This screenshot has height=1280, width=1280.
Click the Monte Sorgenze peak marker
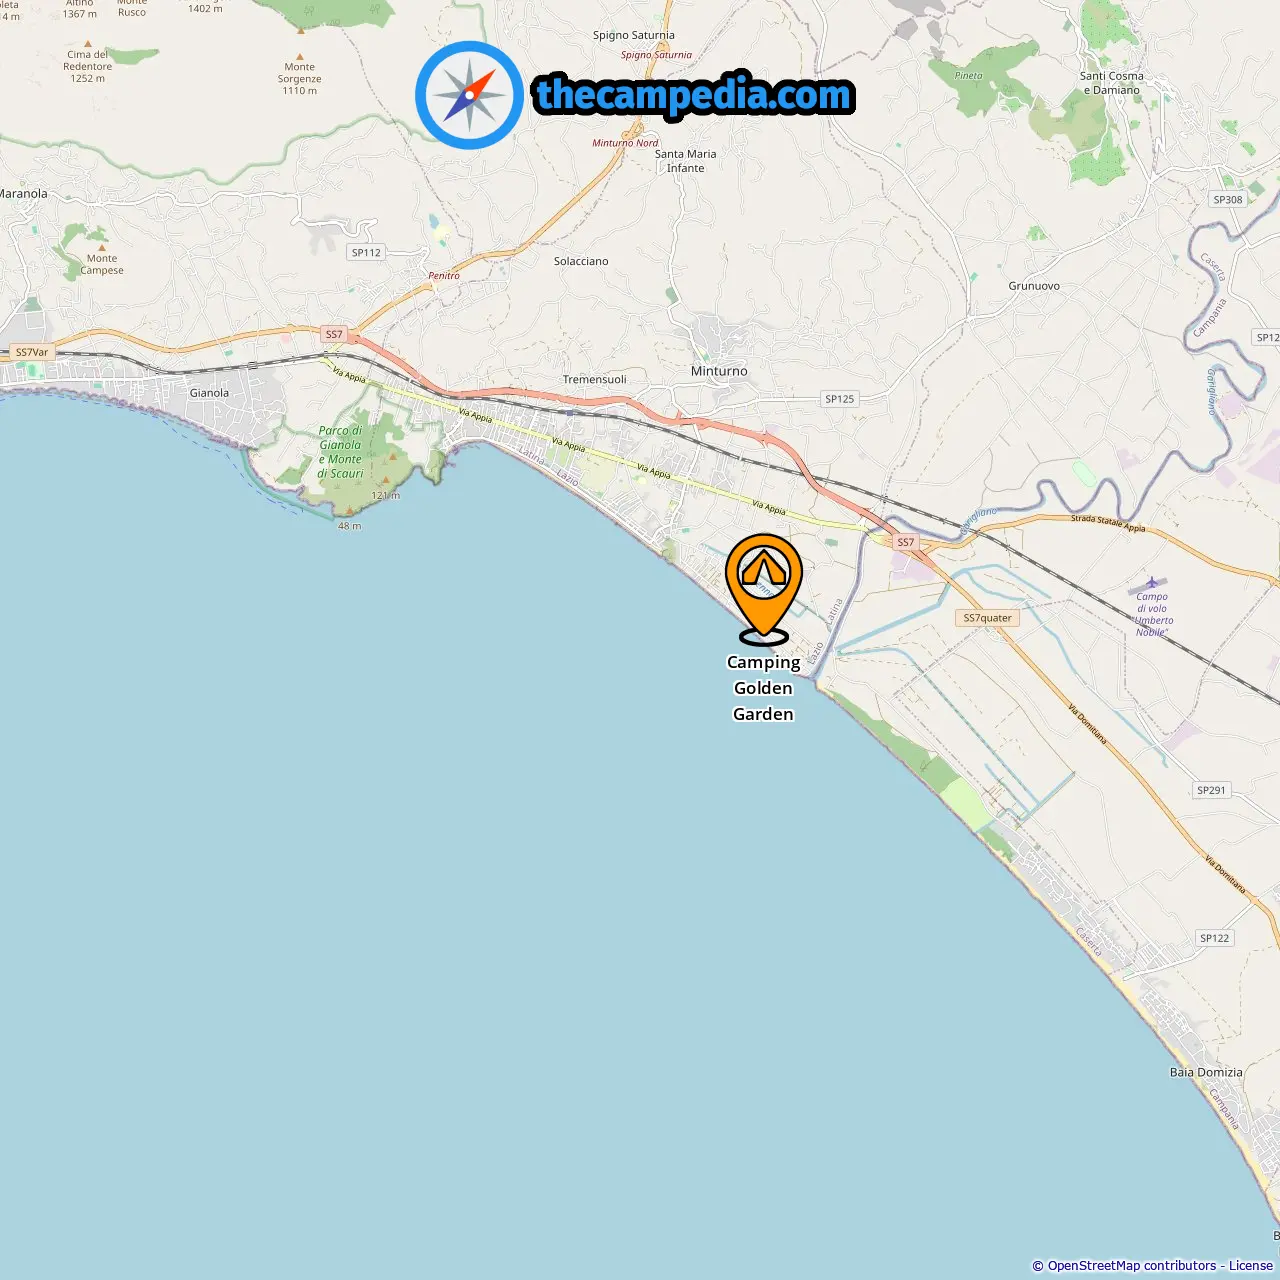point(300,57)
